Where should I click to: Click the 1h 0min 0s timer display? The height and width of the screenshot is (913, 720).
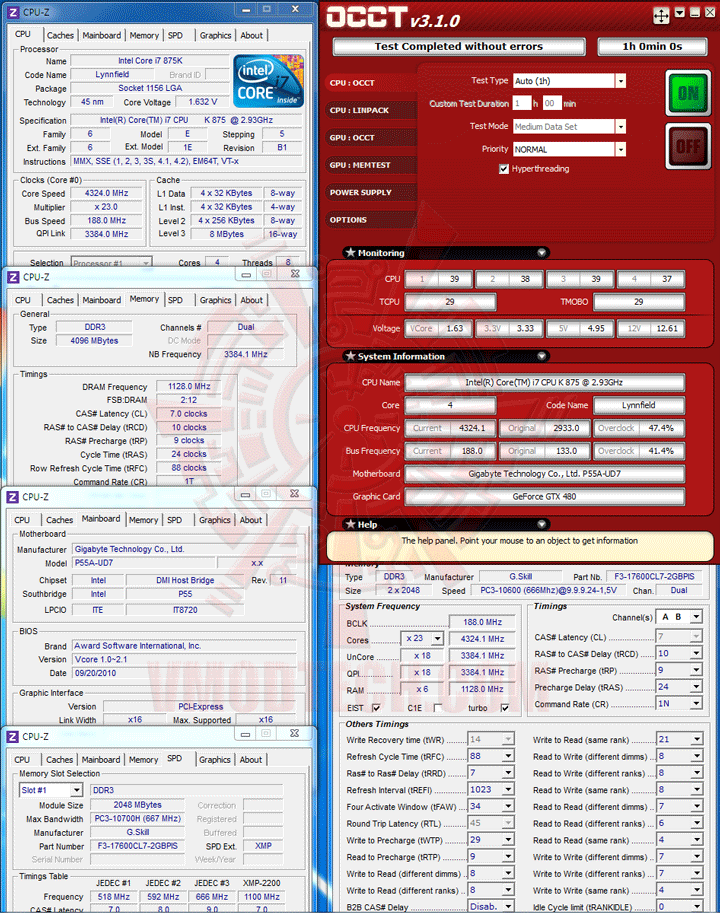point(652,47)
